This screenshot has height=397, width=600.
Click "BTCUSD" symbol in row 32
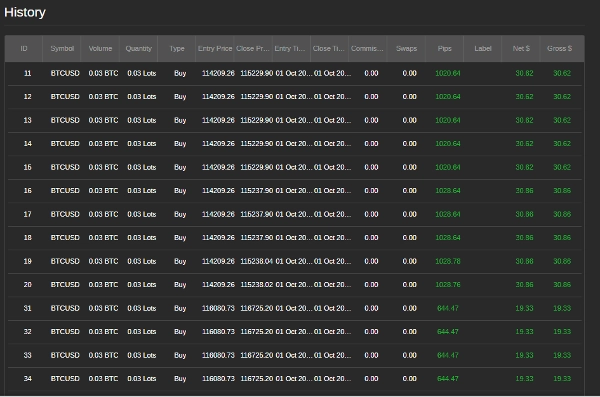click(65, 332)
